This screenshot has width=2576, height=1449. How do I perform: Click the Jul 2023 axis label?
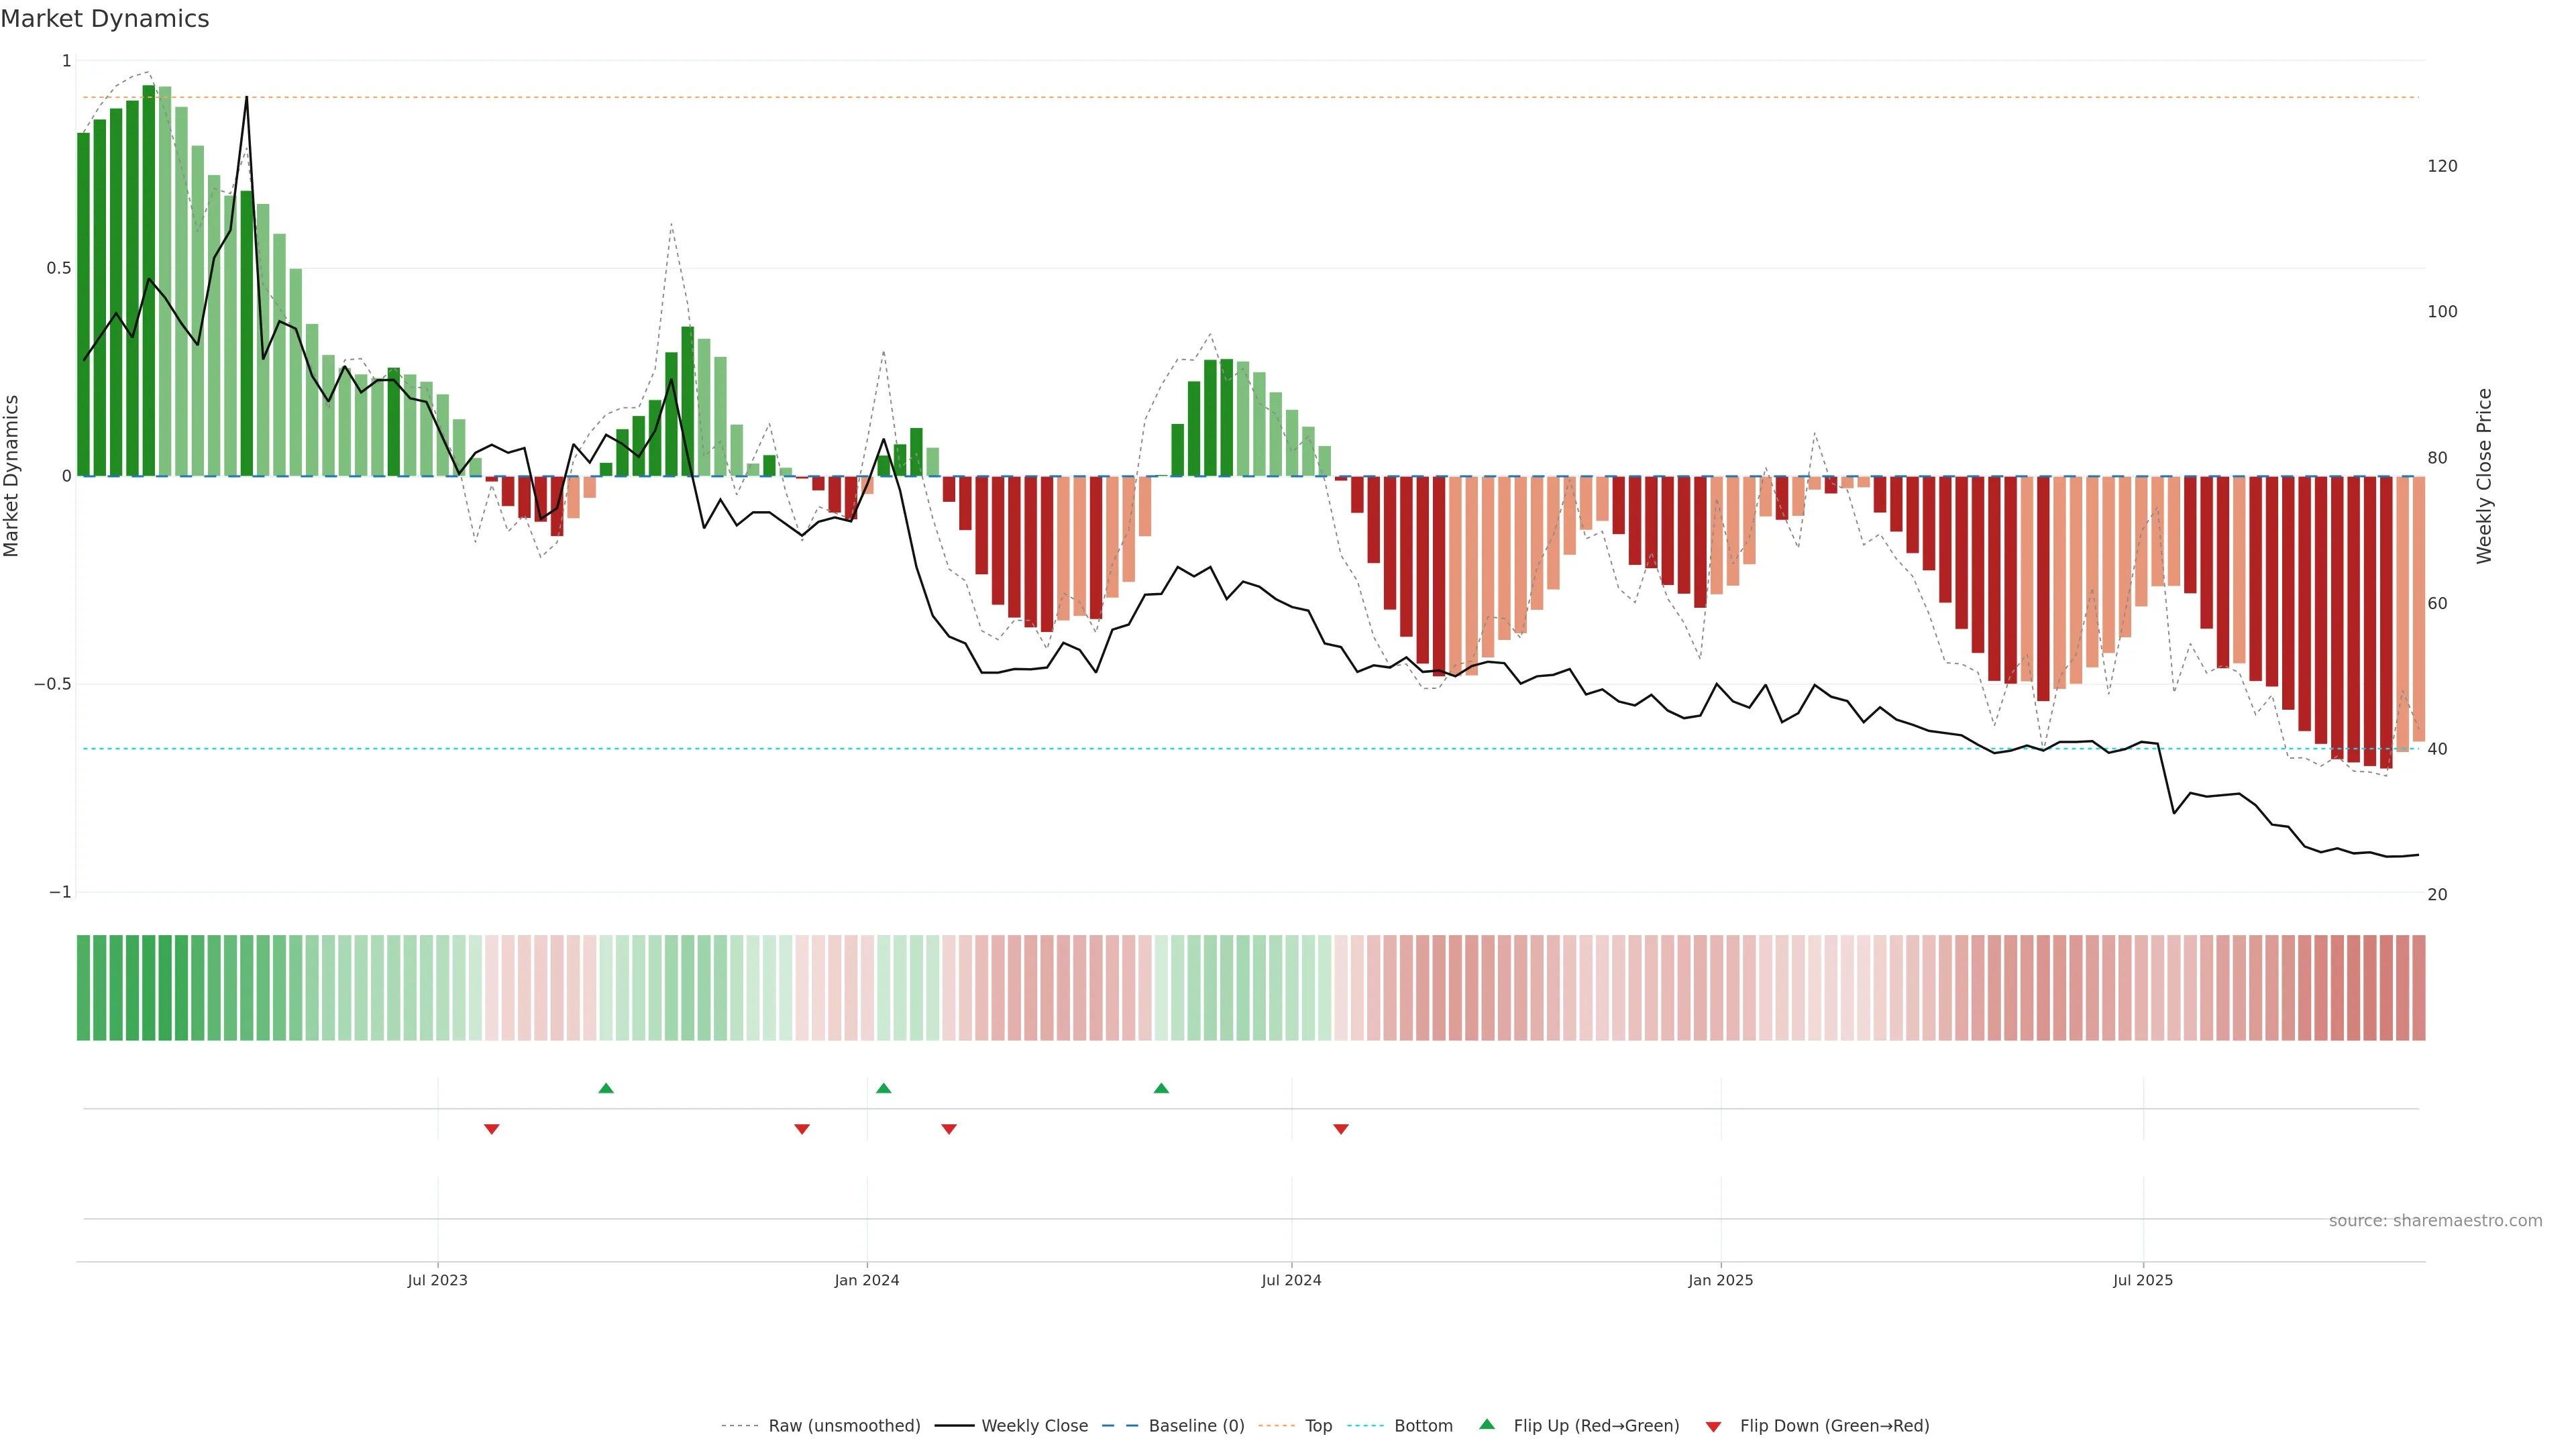(x=437, y=1280)
